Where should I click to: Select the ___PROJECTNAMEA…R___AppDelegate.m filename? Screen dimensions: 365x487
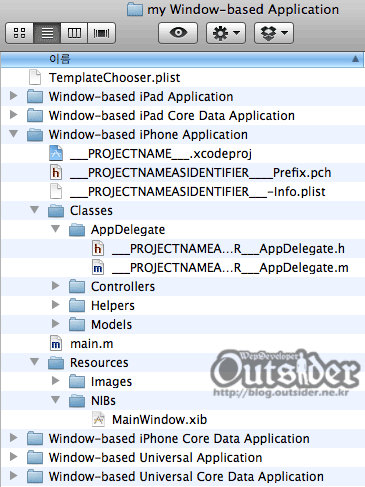pos(230,268)
